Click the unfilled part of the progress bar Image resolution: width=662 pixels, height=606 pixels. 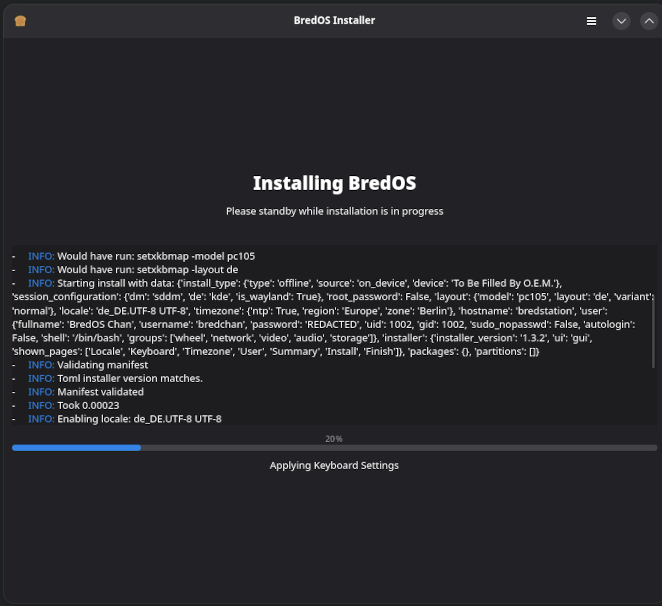[400, 448]
